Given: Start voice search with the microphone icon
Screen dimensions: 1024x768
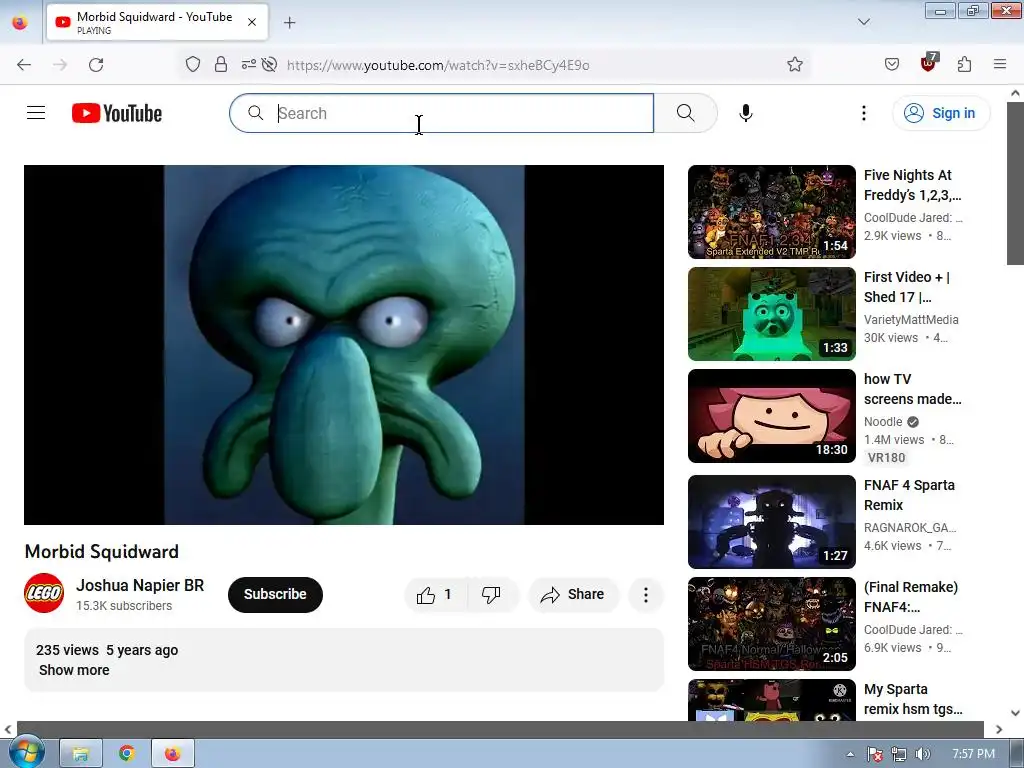Looking at the screenshot, I should (x=746, y=113).
